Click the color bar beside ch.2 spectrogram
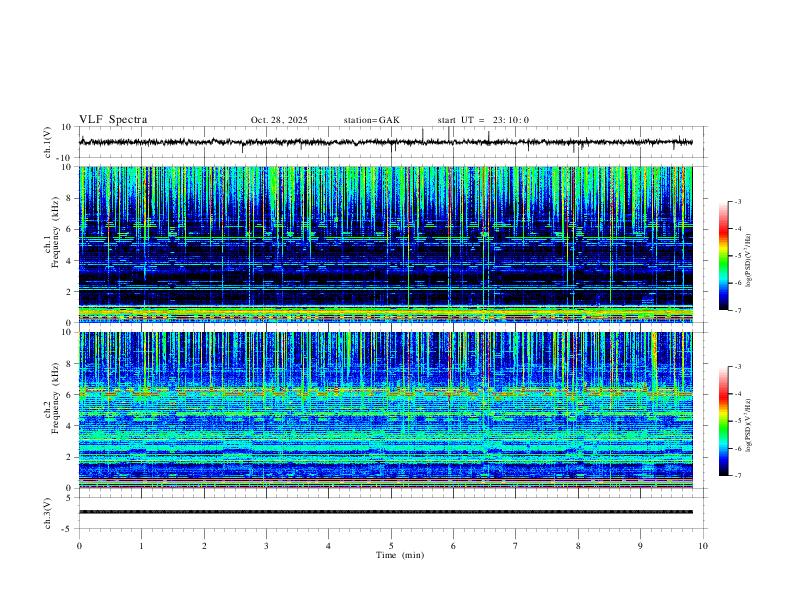Viewport: 792px width, 612px height. [x=723, y=421]
